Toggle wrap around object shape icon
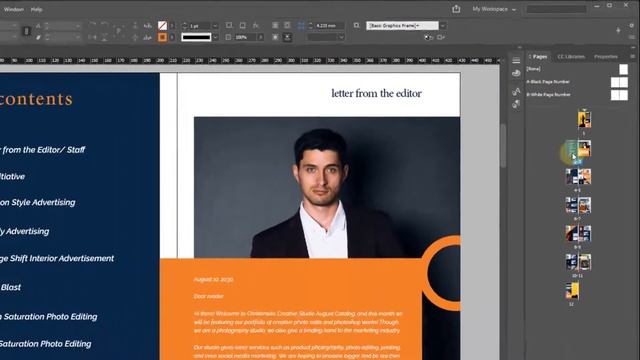The image size is (640, 360). [275, 37]
